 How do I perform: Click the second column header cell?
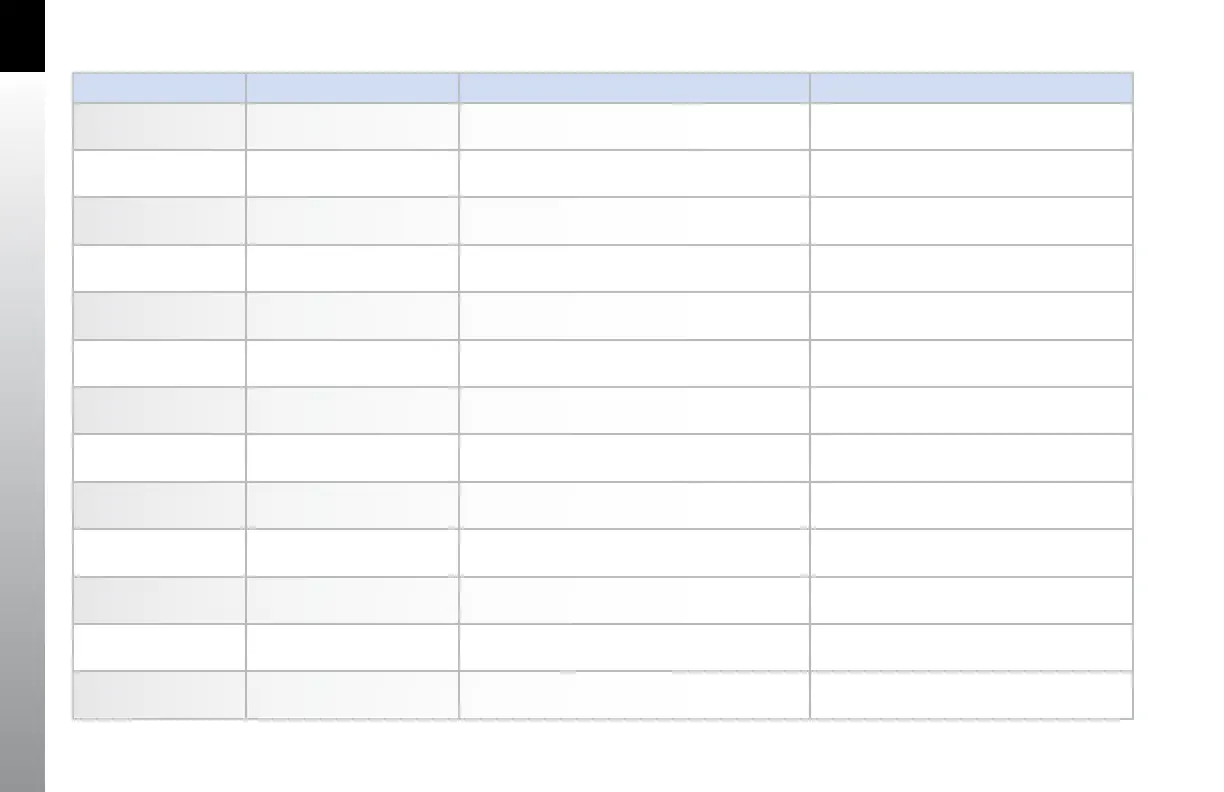352,87
